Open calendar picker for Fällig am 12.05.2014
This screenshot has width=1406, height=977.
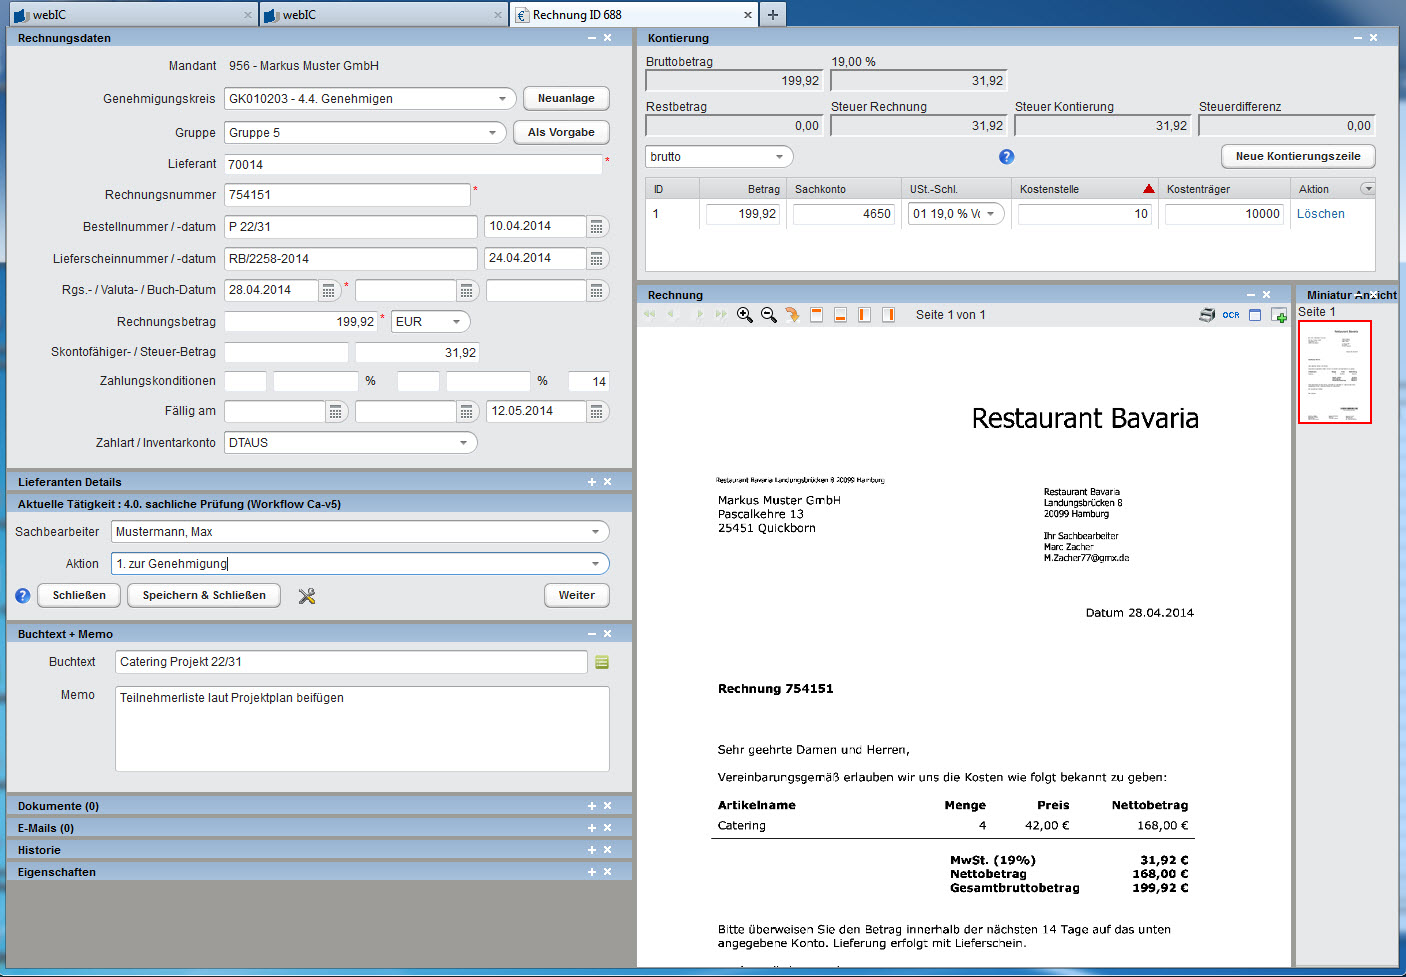pos(597,412)
